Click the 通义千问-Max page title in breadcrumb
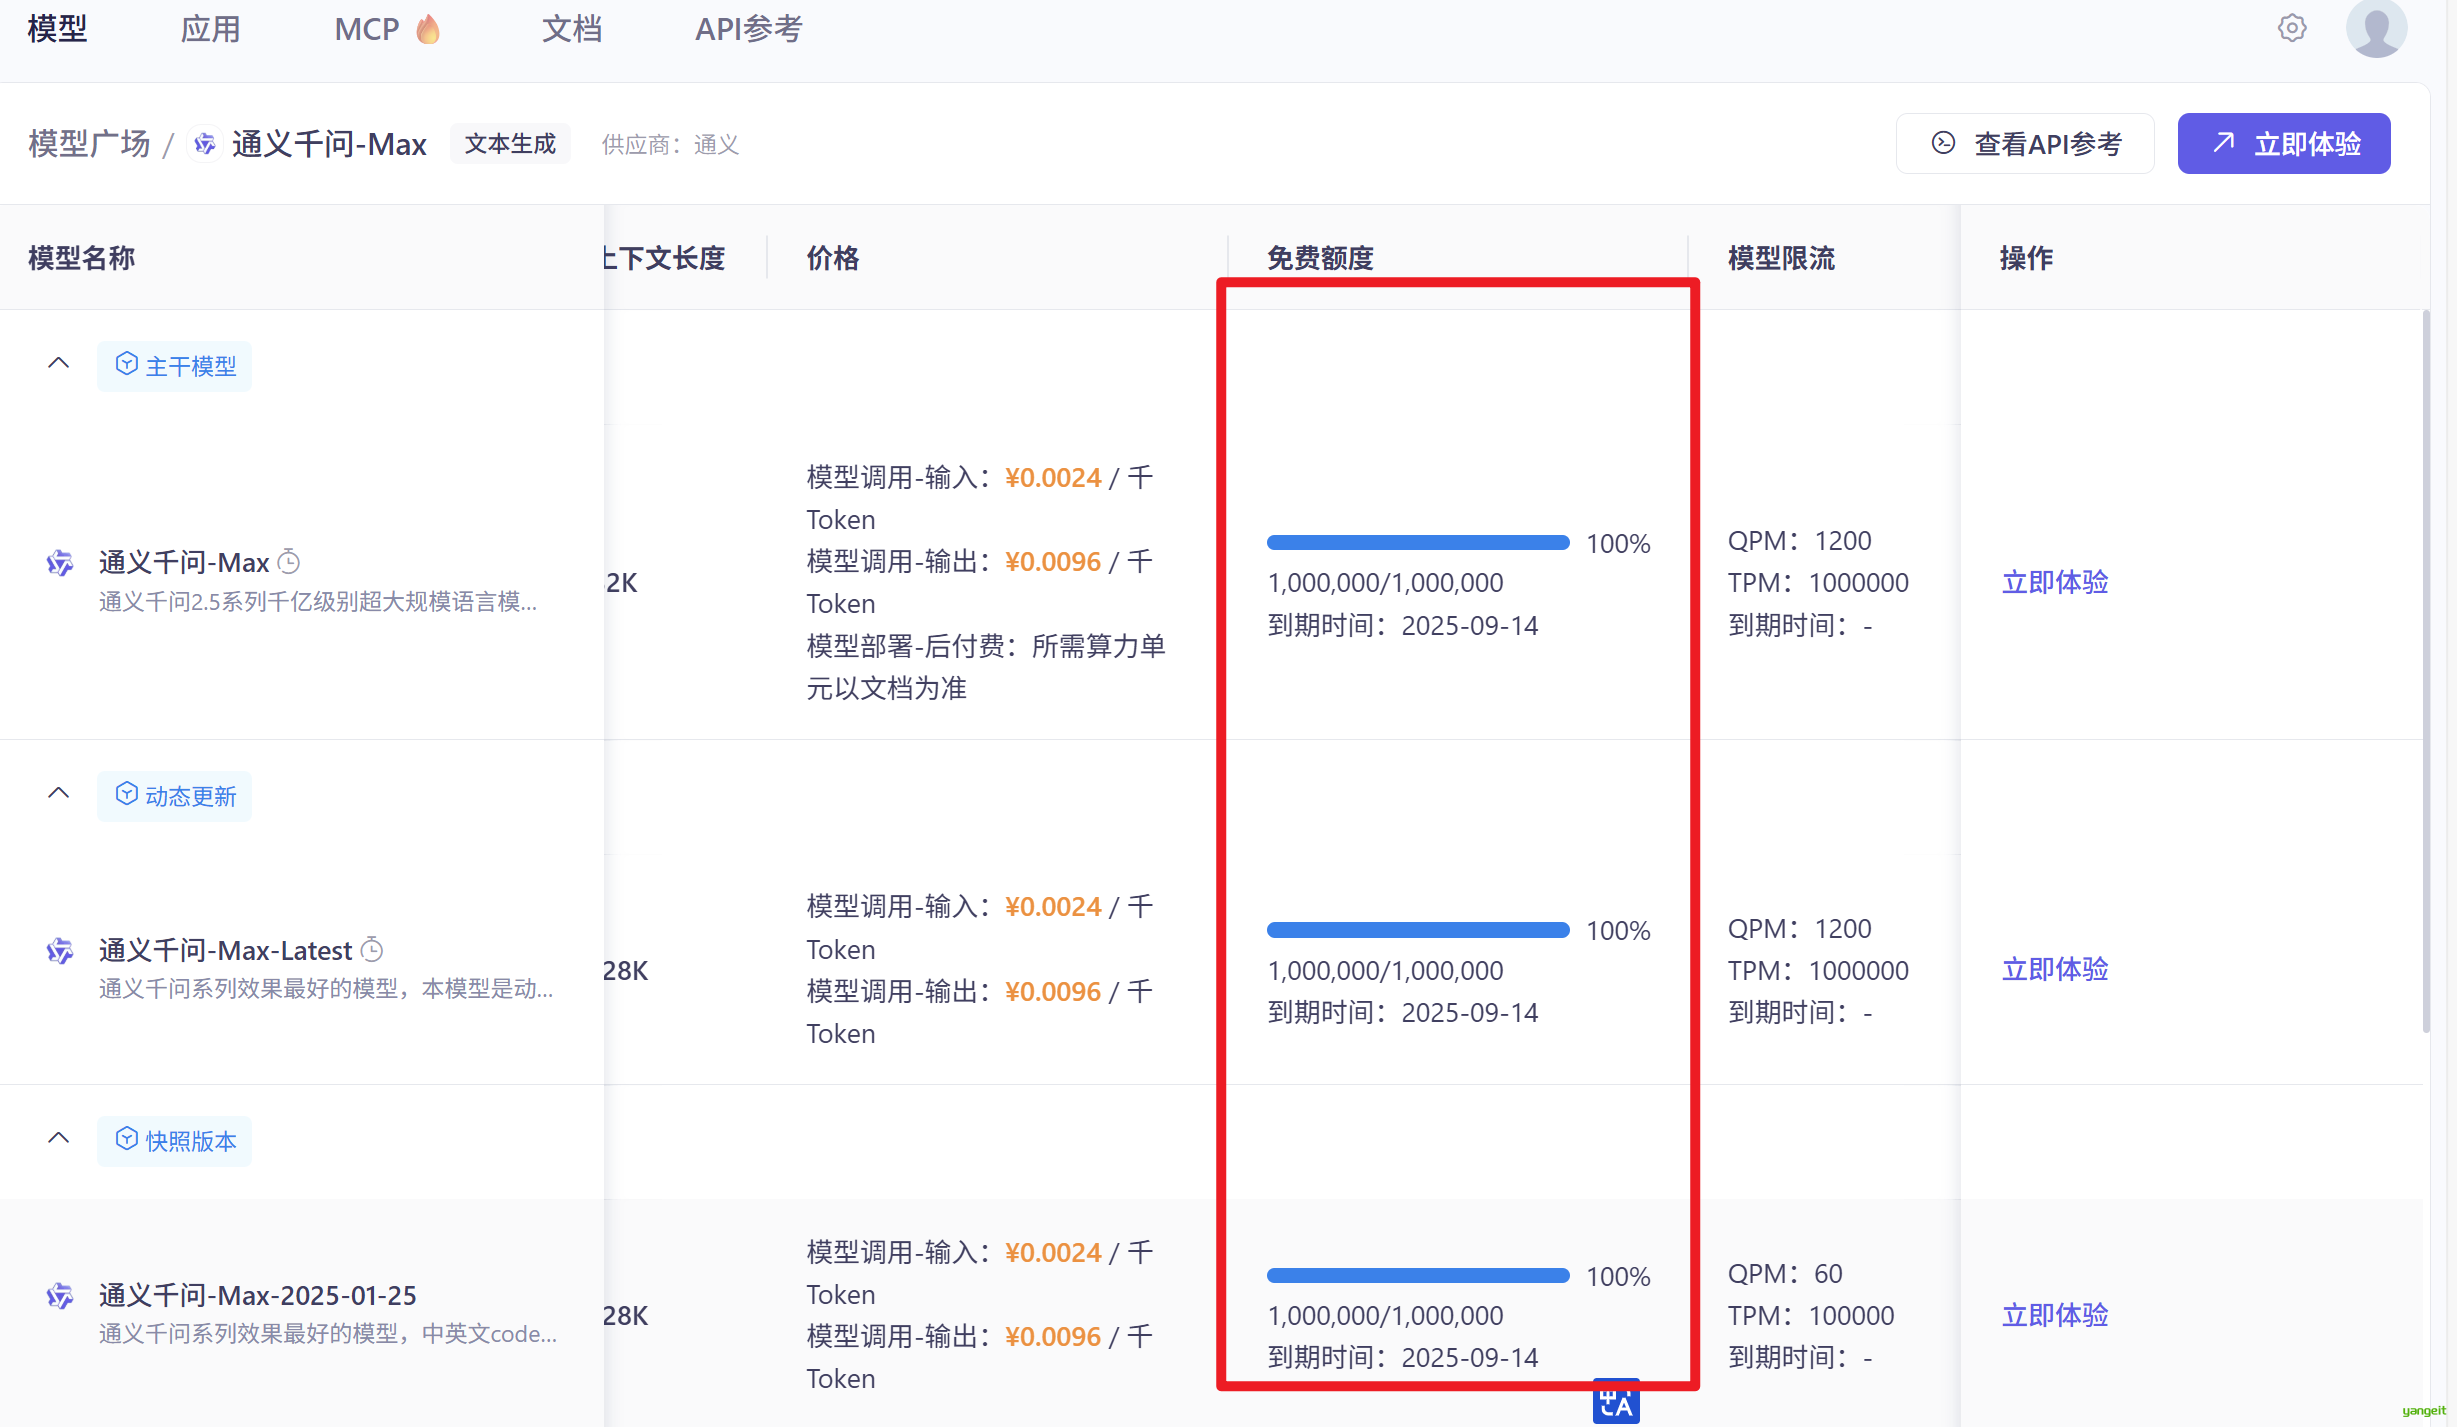This screenshot has width=2457, height=1427. [330, 144]
